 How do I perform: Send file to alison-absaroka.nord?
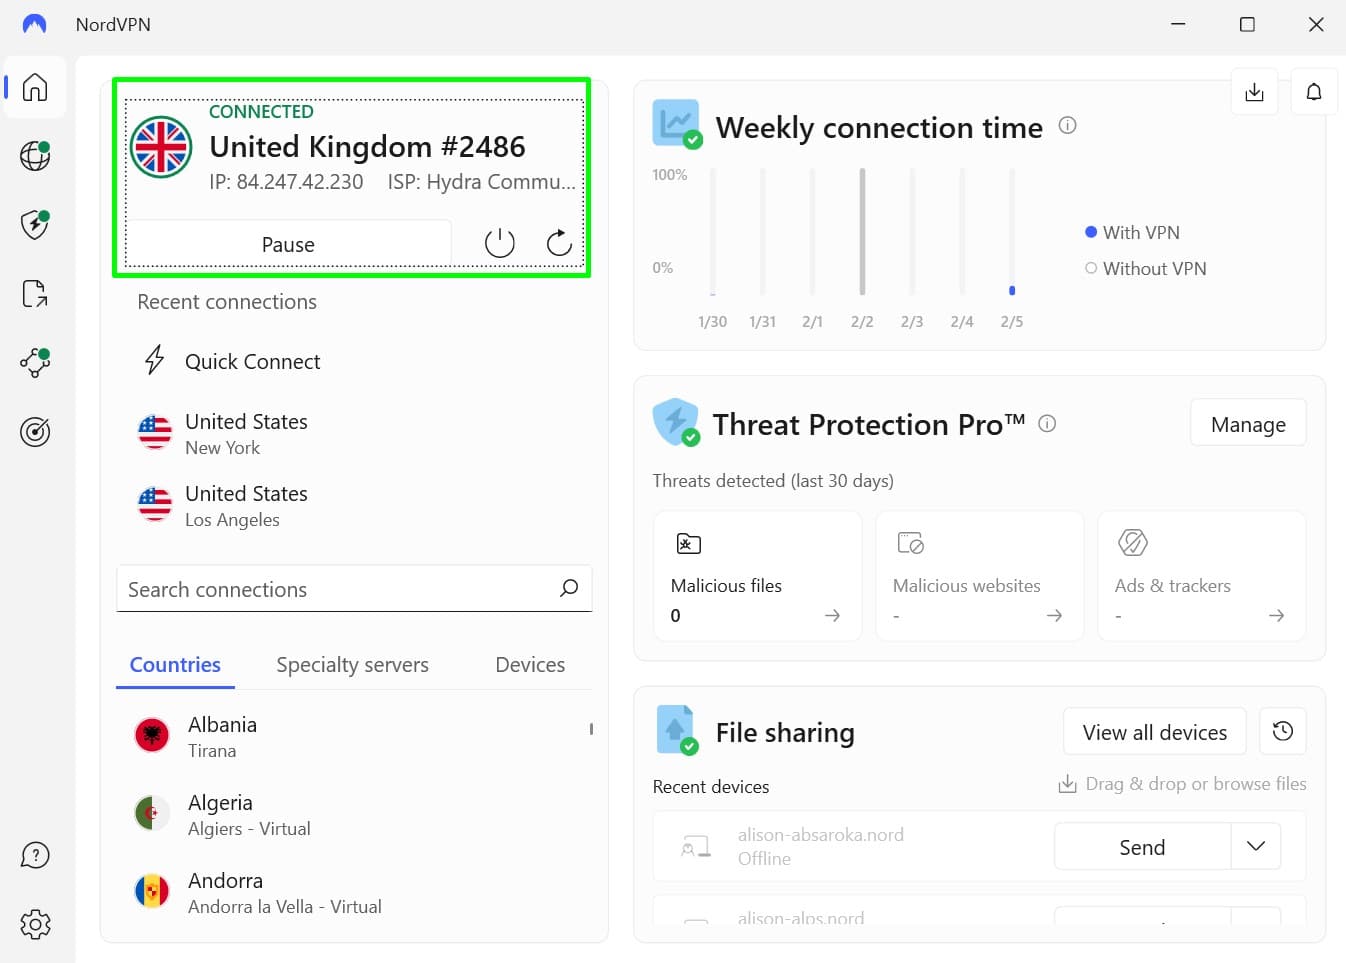tap(1142, 847)
